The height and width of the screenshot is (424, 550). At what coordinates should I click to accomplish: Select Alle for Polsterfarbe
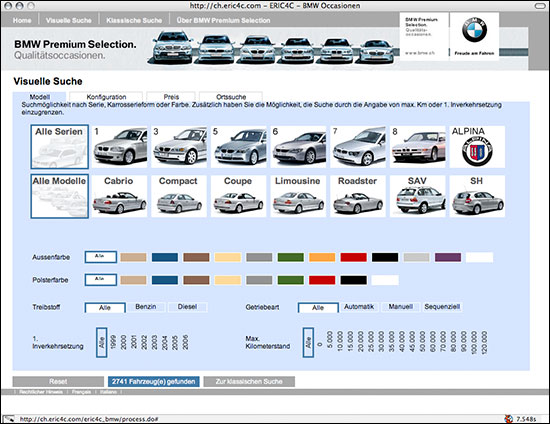(x=101, y=280)
